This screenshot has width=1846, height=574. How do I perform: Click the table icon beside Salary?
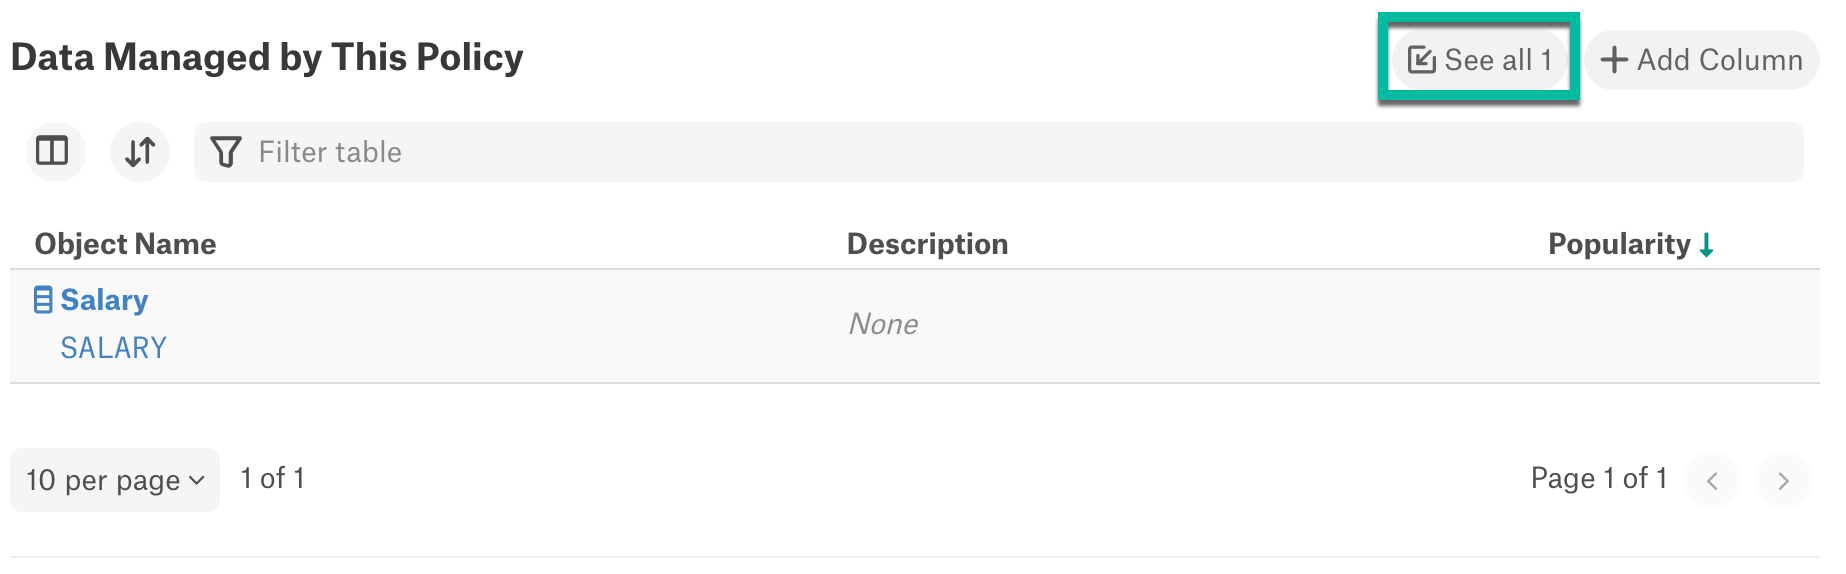coord(43,300)
